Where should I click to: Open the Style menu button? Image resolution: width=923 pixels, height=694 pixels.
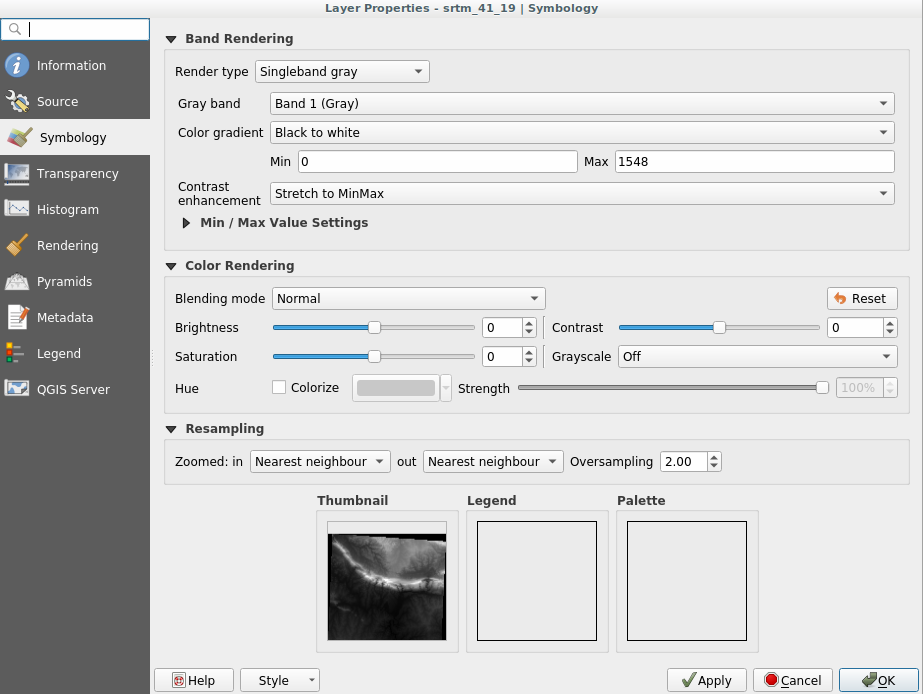(x=280, y=681)
